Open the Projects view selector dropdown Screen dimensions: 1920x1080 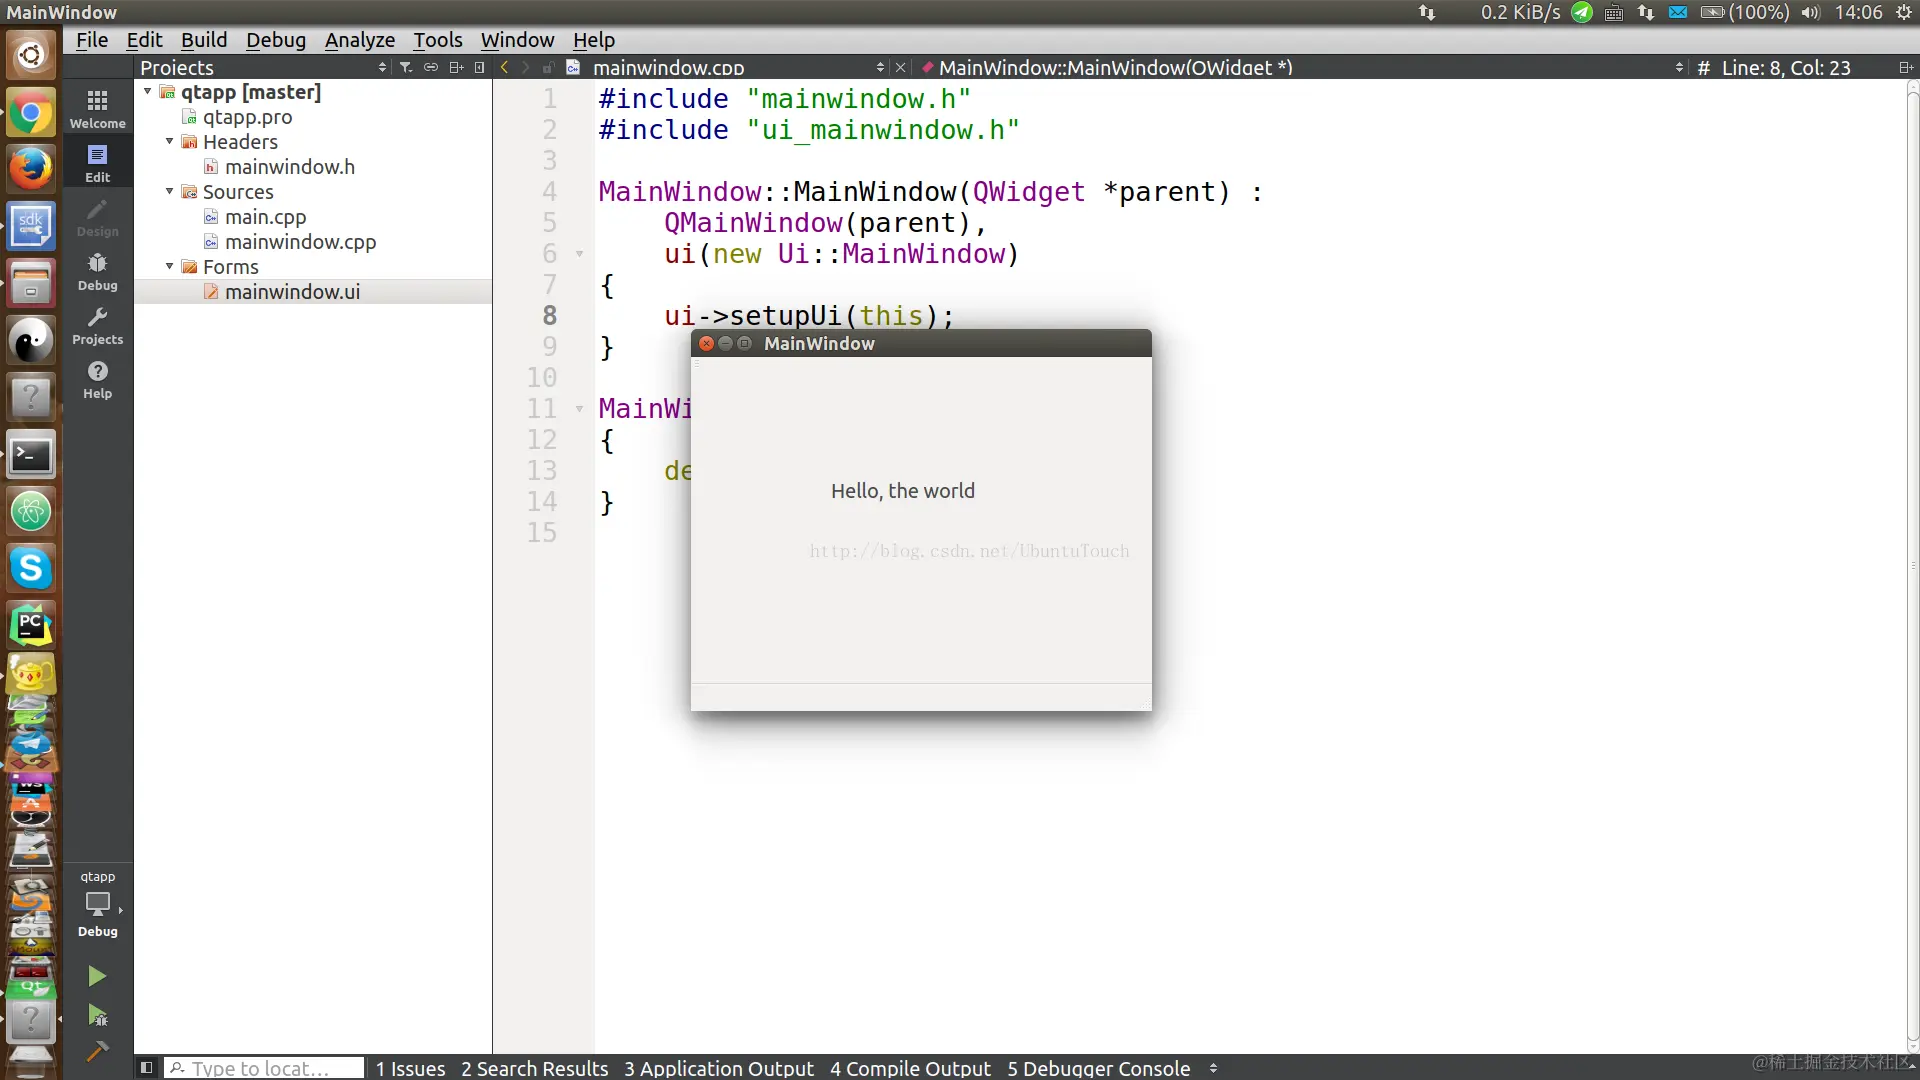click(x=382, y=67)
